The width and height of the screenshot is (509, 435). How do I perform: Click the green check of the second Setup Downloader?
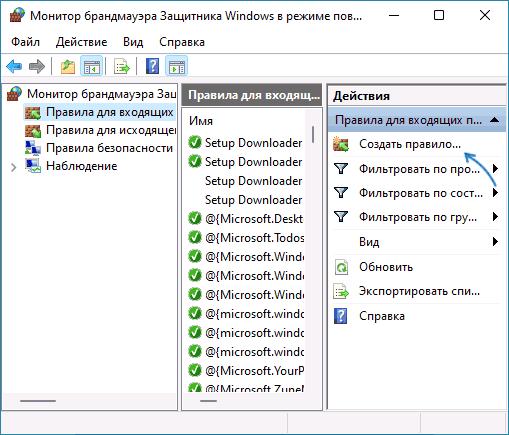pyautogui.click(x=195, y=162)
